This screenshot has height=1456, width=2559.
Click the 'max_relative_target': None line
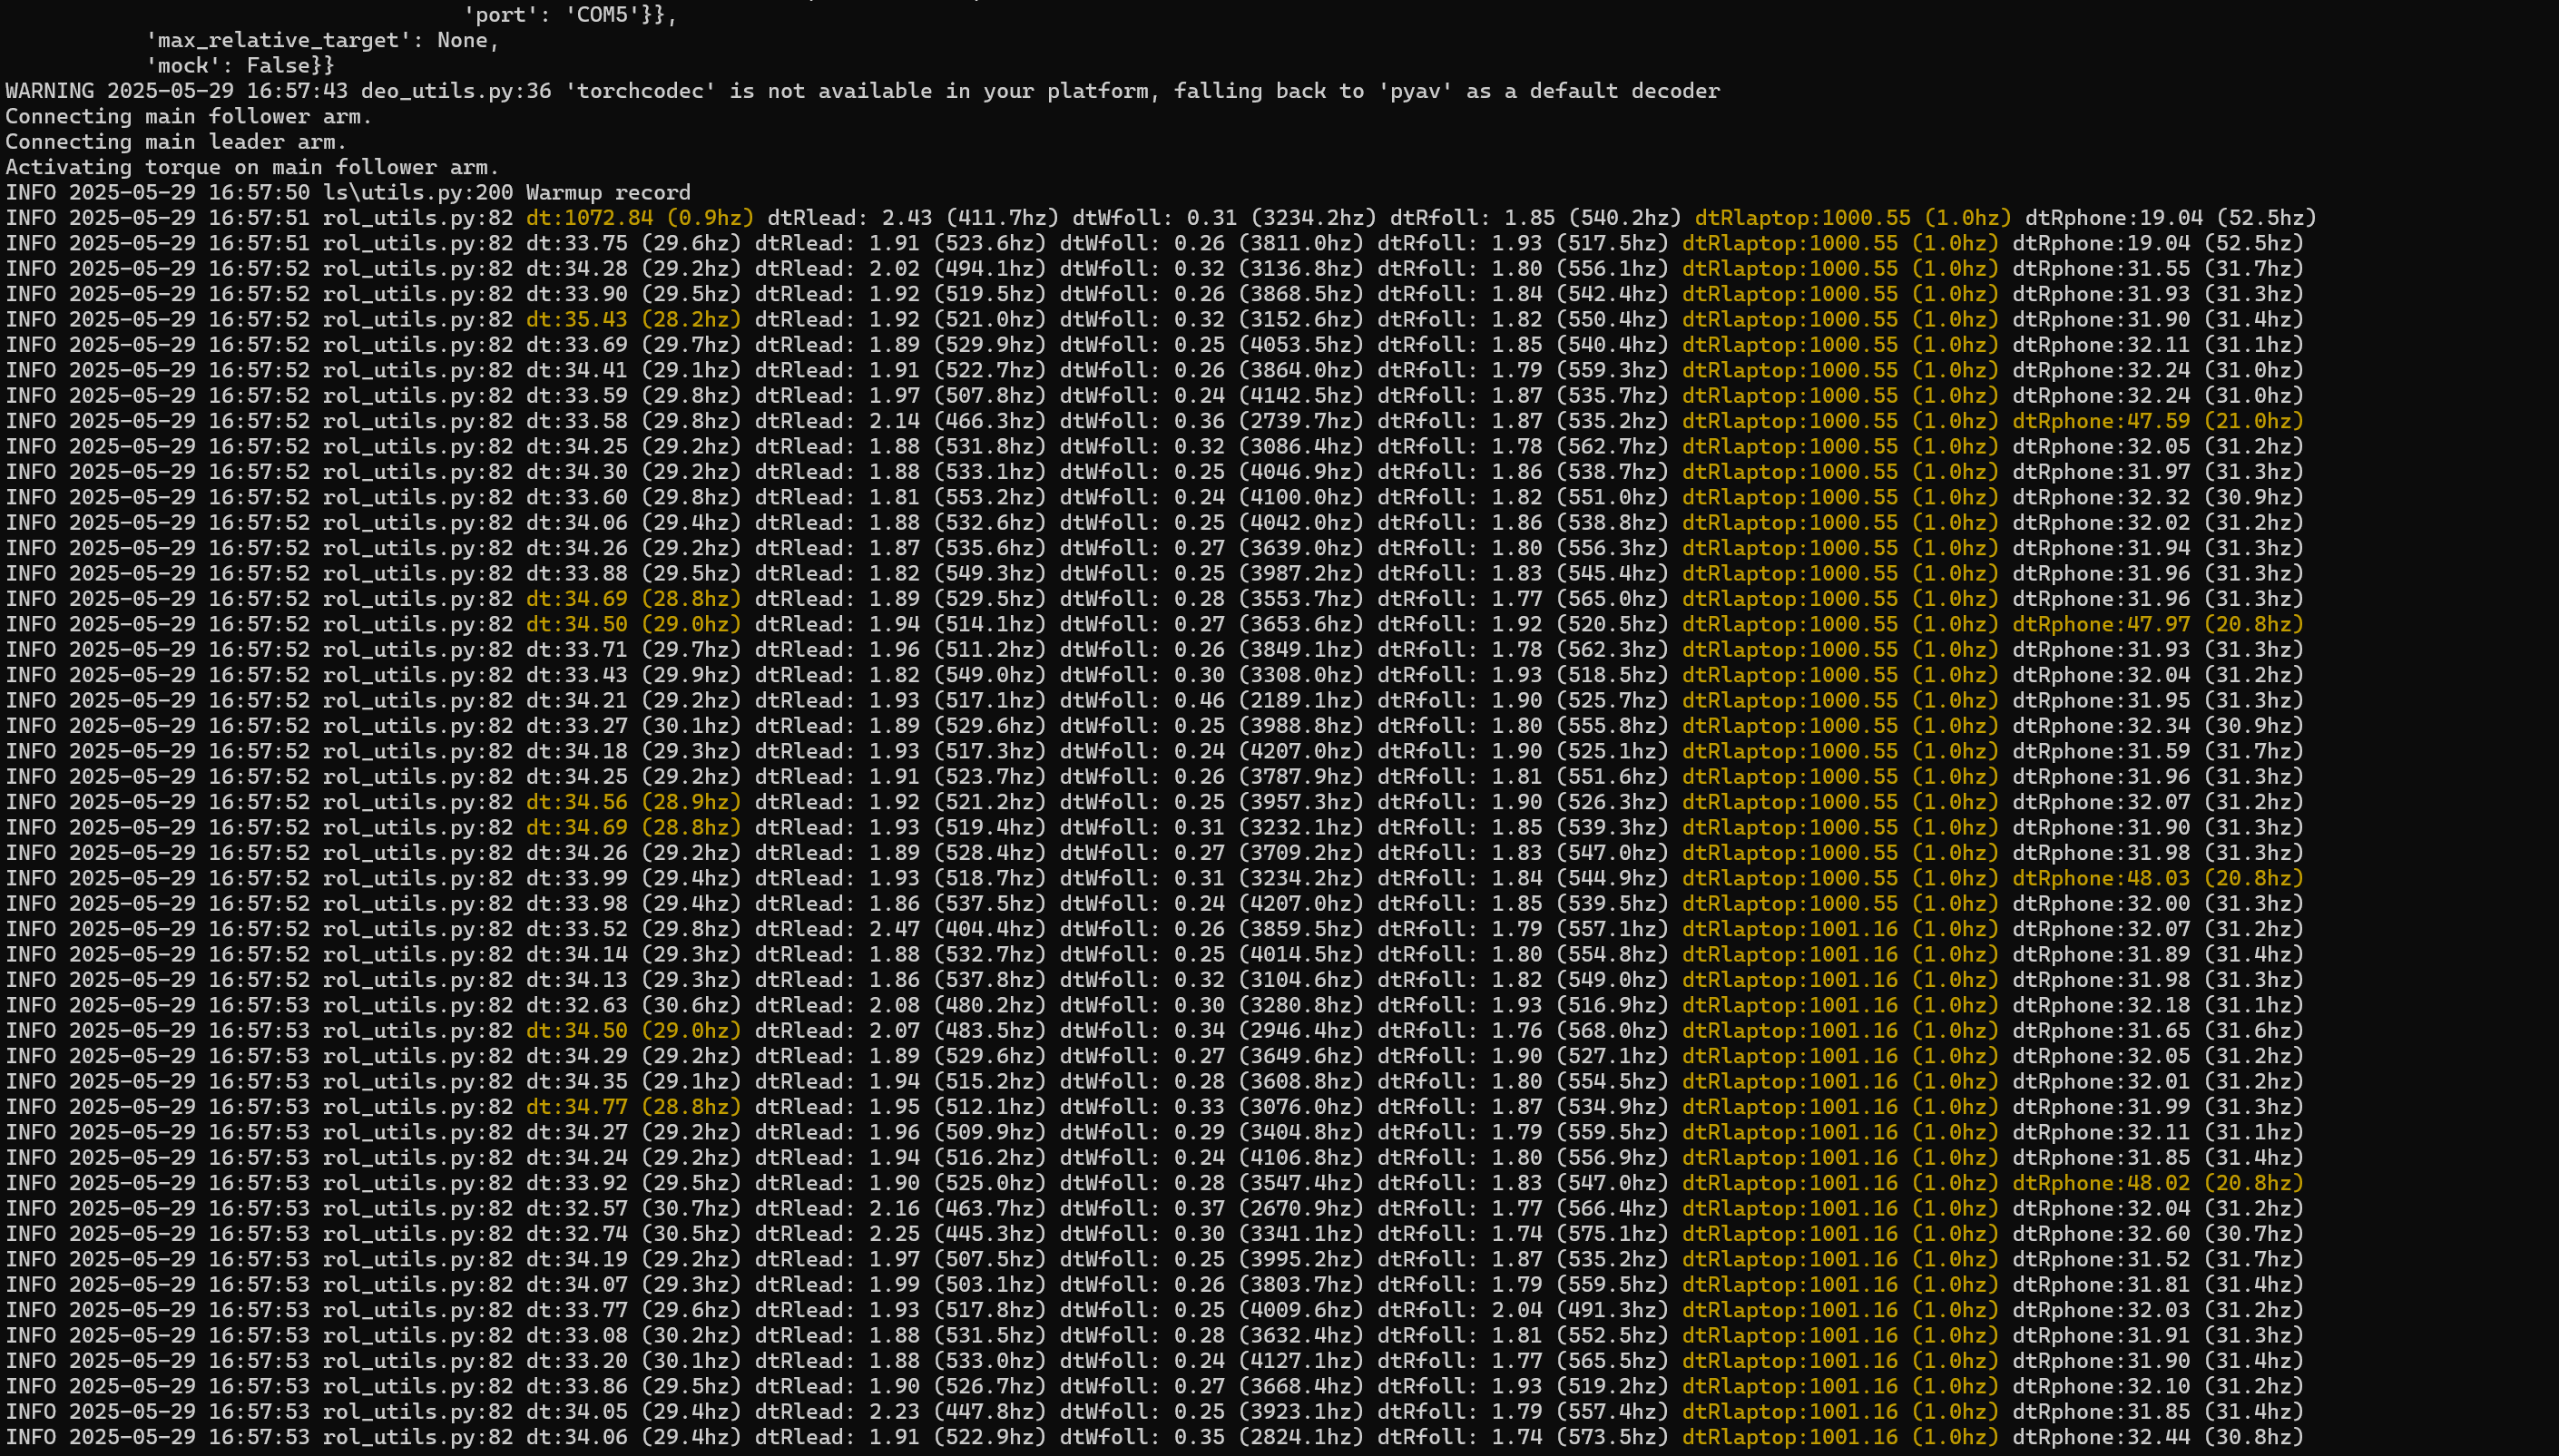[x=322, y=40]
